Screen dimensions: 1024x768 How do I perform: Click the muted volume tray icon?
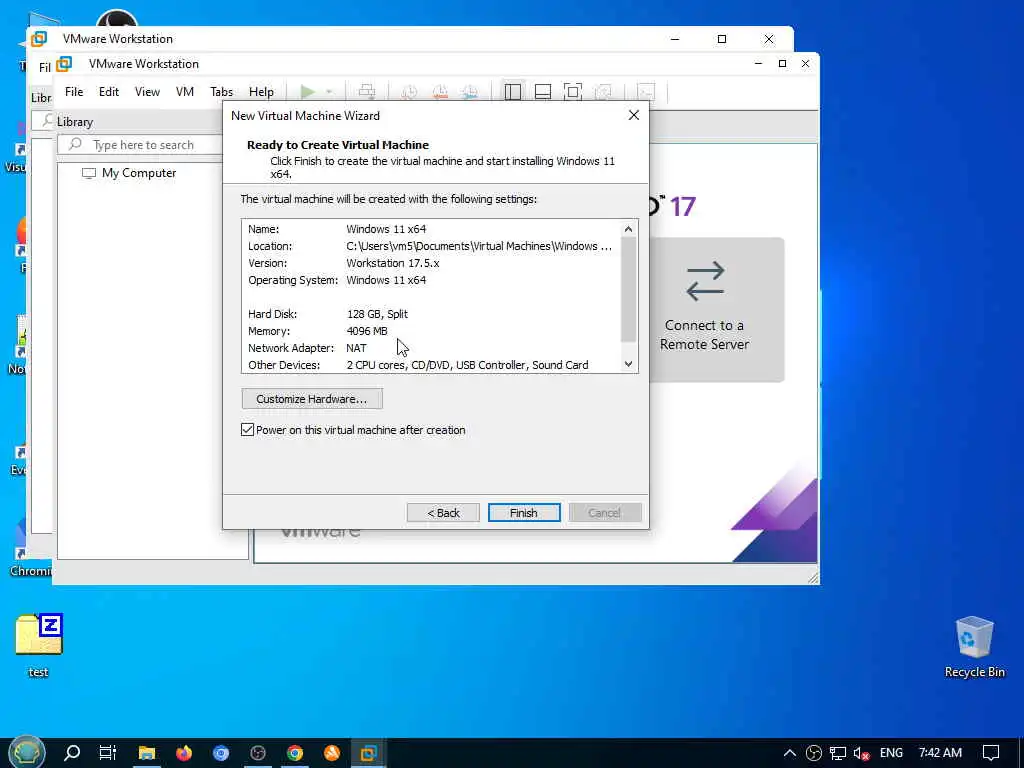pyautogui.click(x=861, y=754)
